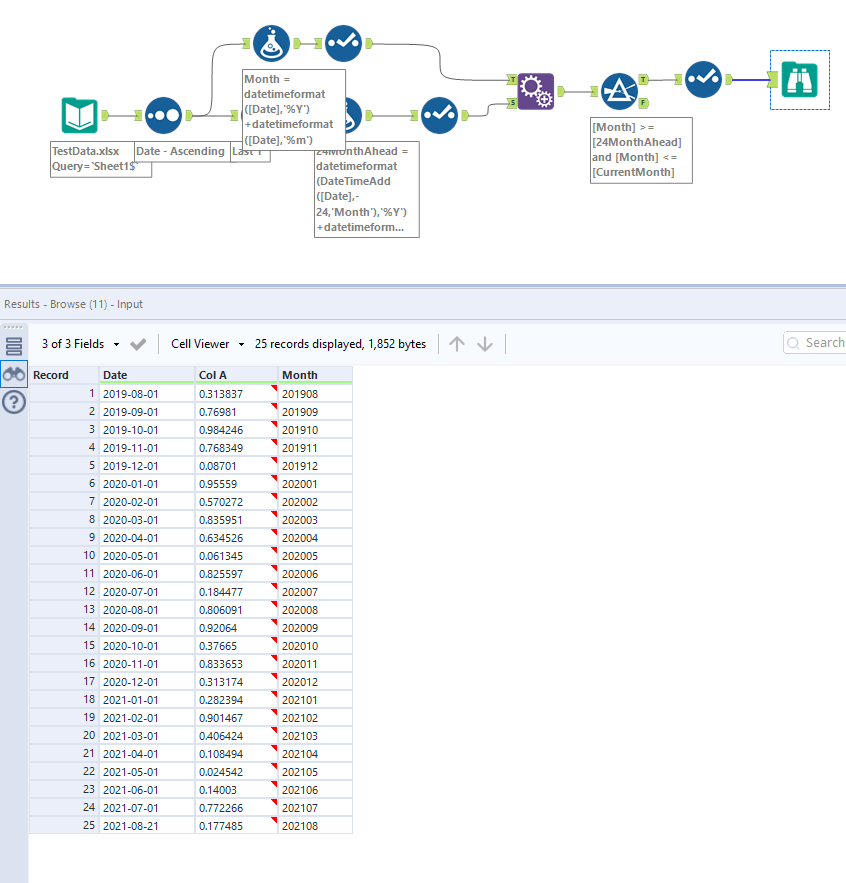Select Col A cell 0.833653

(237, 664)
